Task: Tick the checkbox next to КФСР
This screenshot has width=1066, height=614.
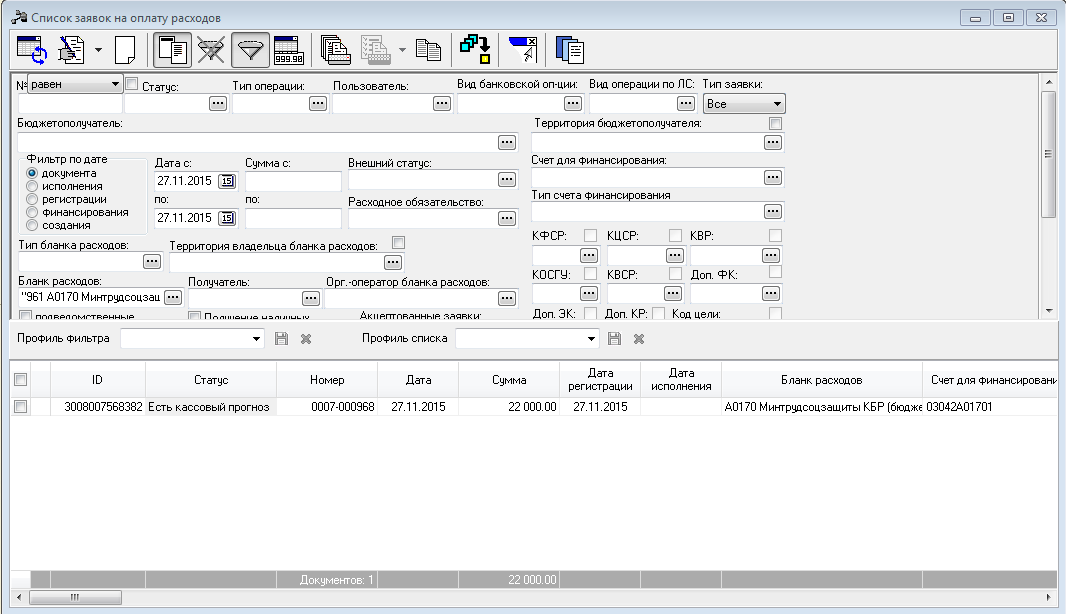Action: 590,235
